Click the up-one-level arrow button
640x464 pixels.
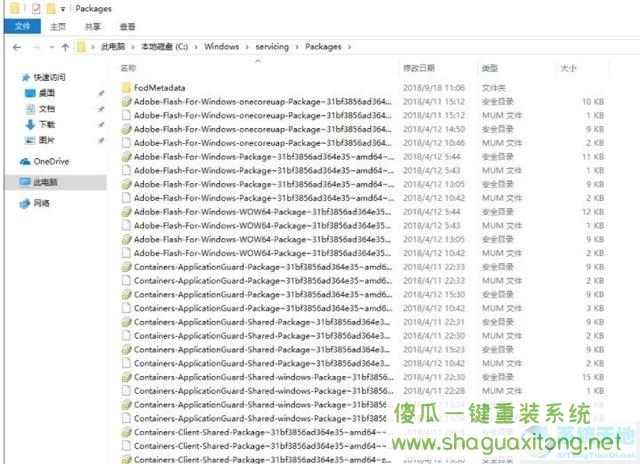click(65, 47)
